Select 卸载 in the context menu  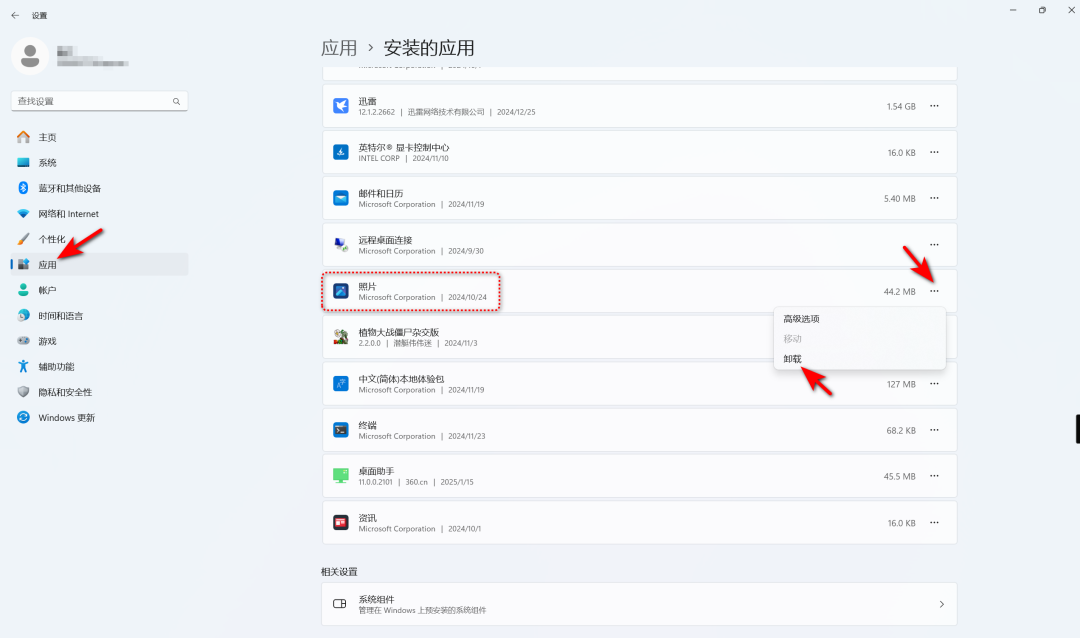tap(791, 358)
